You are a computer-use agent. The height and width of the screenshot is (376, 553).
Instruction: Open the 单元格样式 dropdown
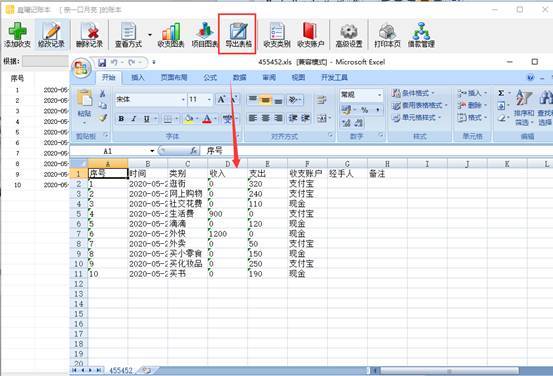click(417, 117)
